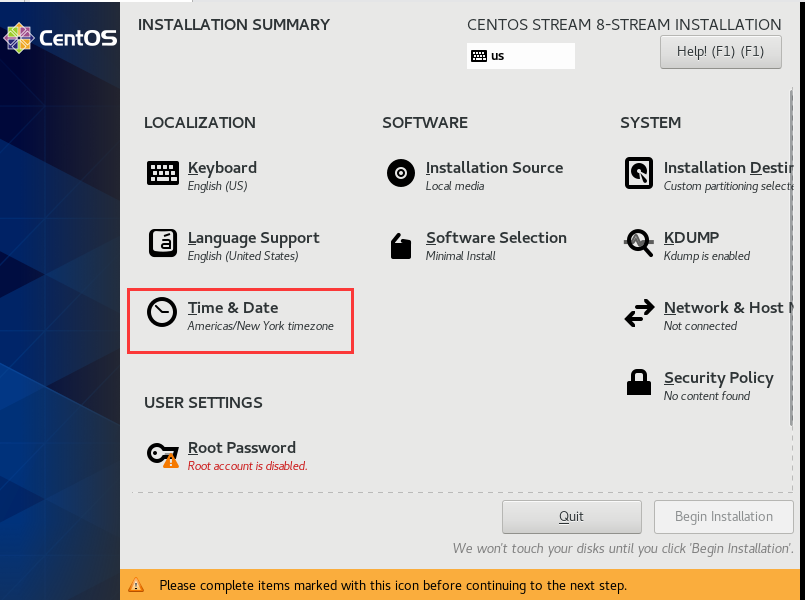The width and height of the screenshot is (805, 600).
Task: Open the Time & Date settings link
Action: (x=233, y=307)
